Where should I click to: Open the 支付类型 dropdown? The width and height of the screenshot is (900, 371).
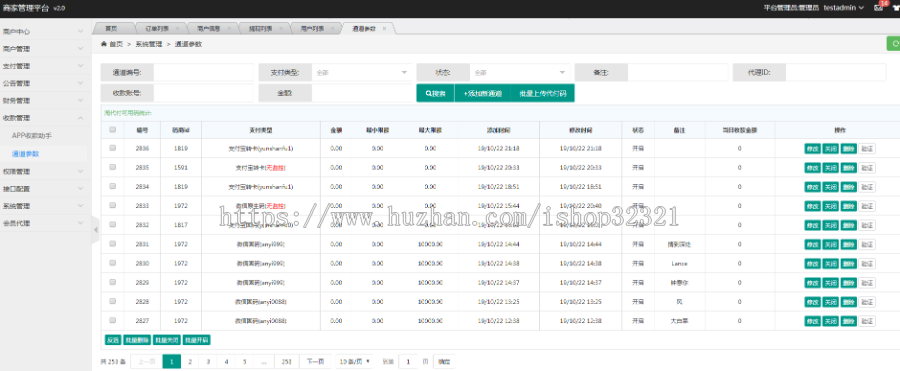(362, 72)
